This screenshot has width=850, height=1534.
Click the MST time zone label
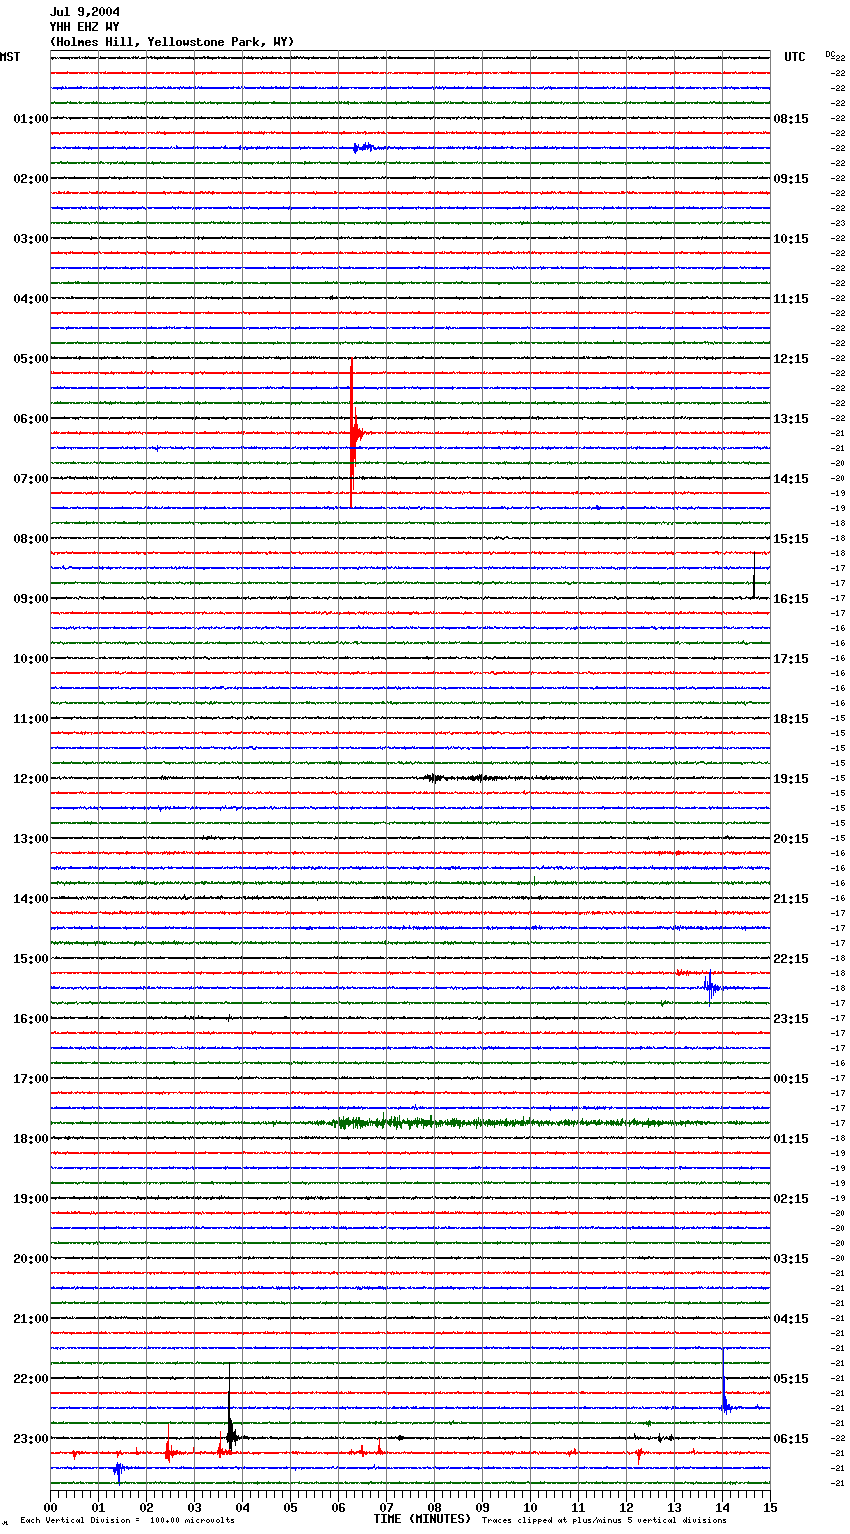(10, 57)
